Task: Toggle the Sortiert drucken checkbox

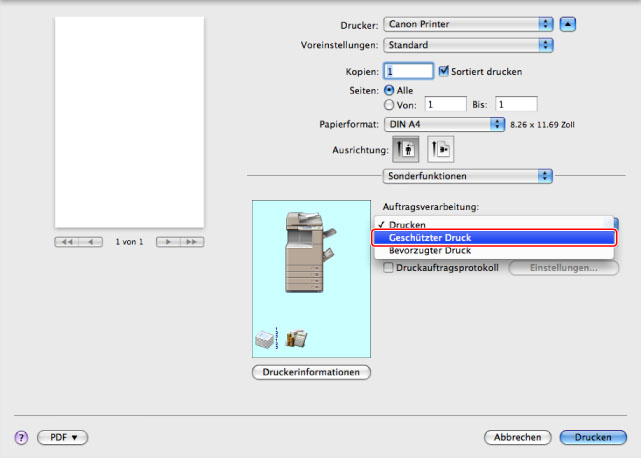Action: [444, 71]
